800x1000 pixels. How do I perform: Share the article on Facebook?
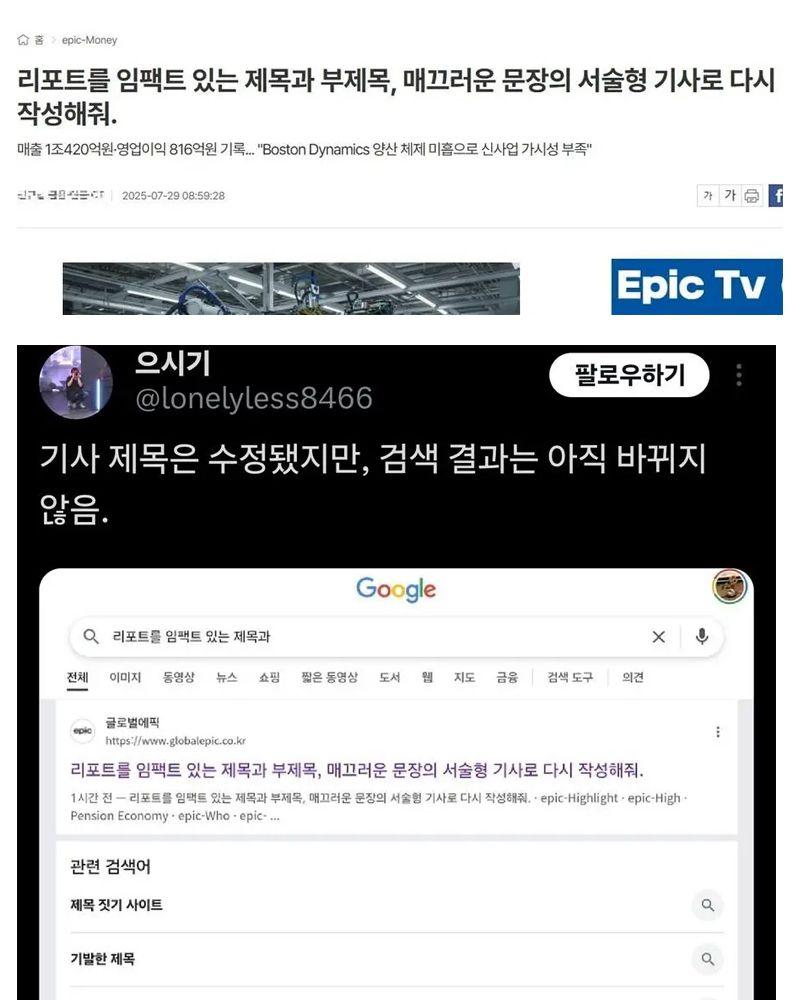click(776, 195)
